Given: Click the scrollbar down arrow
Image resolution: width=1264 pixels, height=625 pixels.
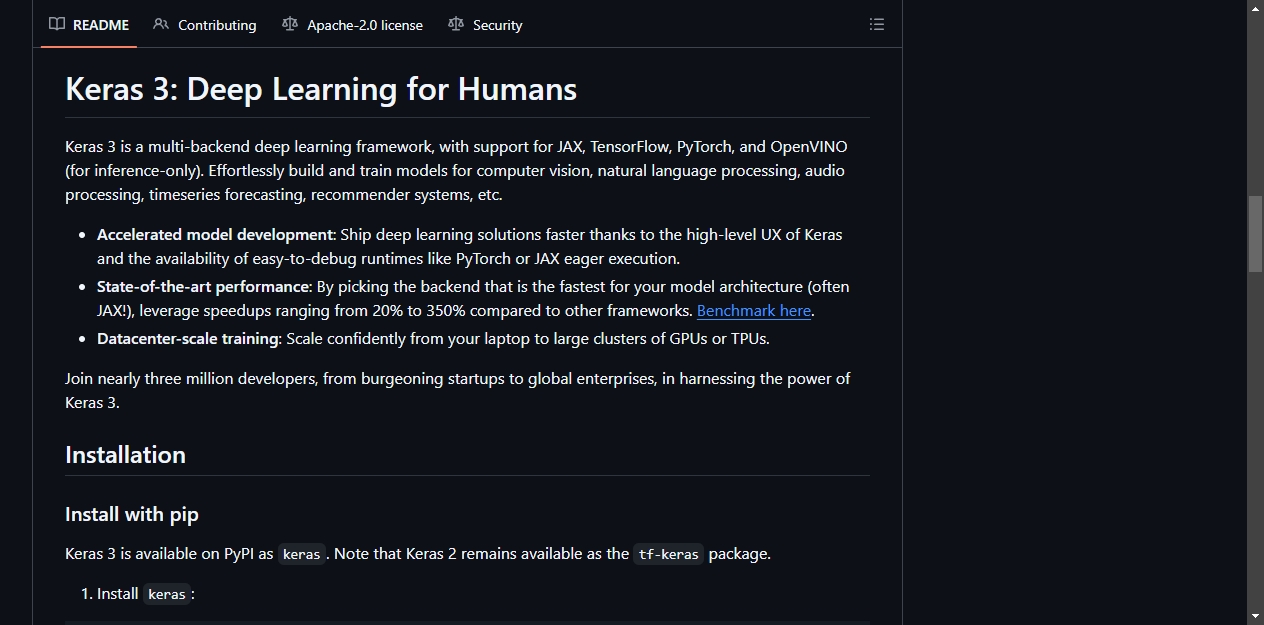Looking at the screenshot, I should point(1255,616).
